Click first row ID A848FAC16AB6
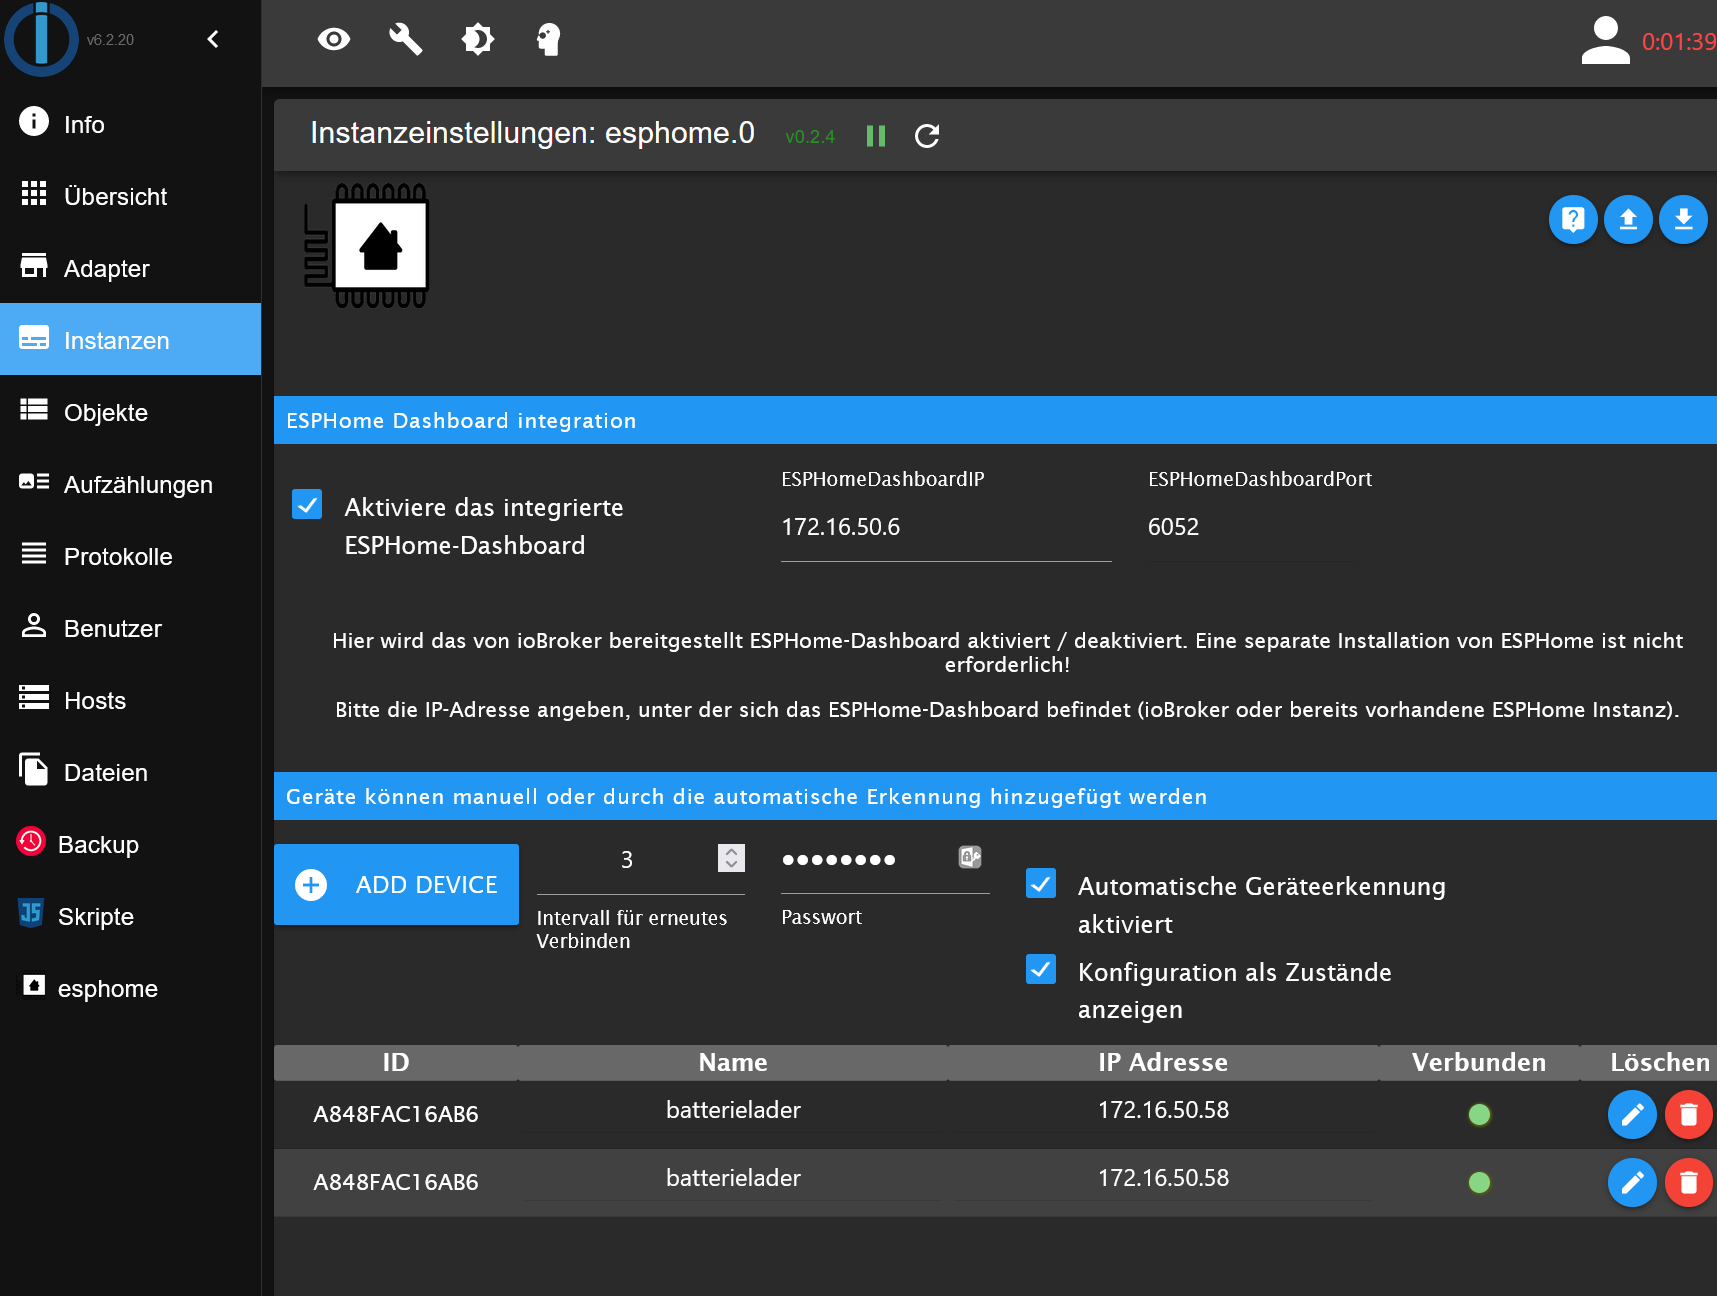The height and width of the screenshot is (1296, 1717). [396, 1114]
